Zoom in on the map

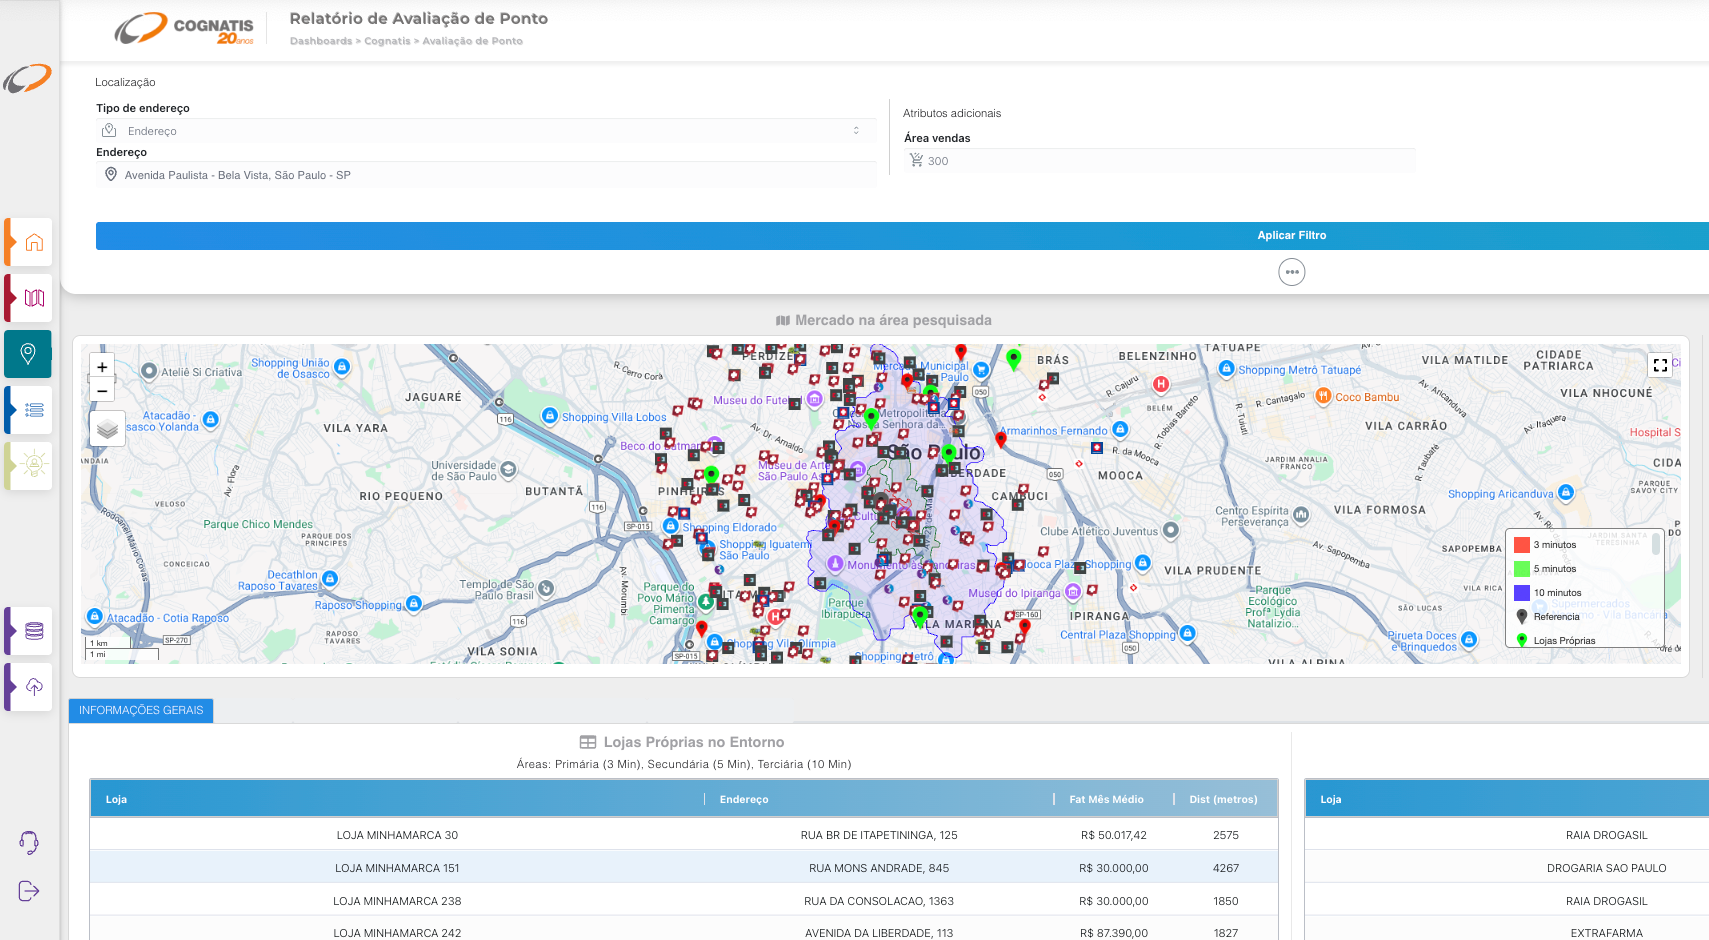click(x=102, y=367)
